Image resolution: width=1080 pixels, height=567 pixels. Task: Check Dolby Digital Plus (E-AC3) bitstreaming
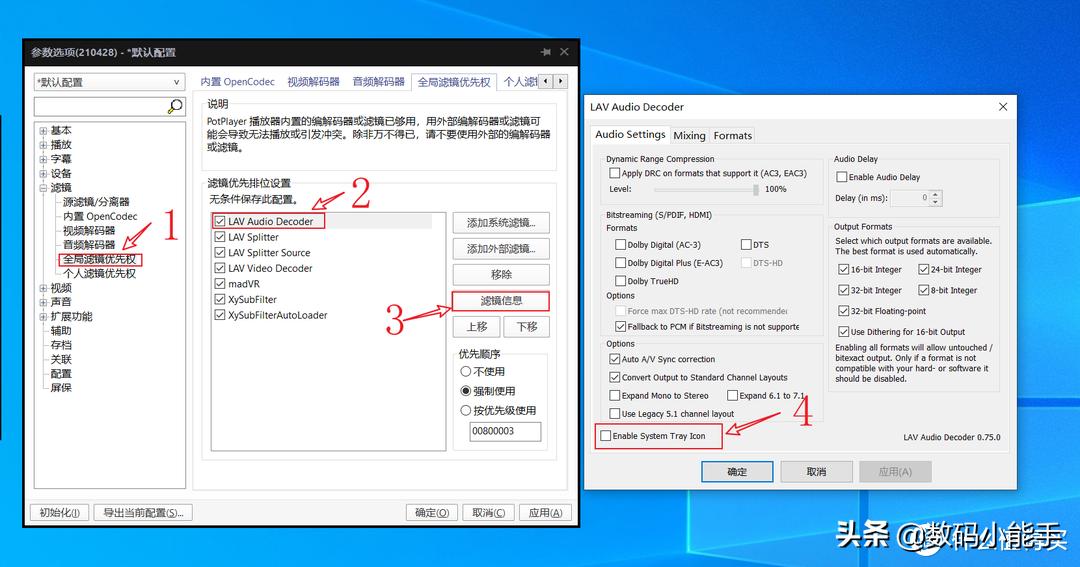[x=621, y=262]
